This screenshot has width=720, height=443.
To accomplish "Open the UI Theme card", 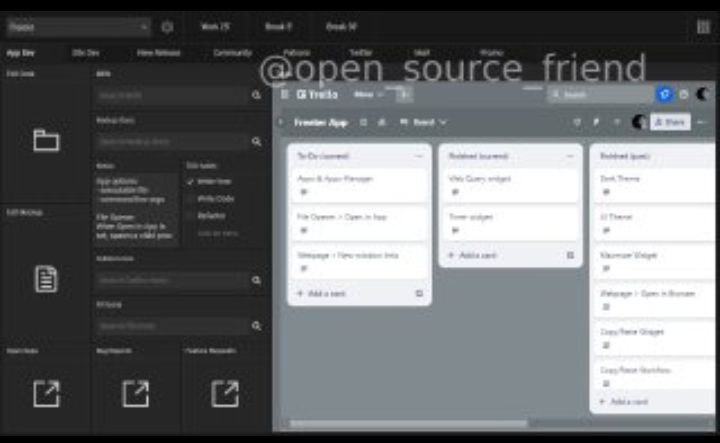I will click(x=655, y=223).
